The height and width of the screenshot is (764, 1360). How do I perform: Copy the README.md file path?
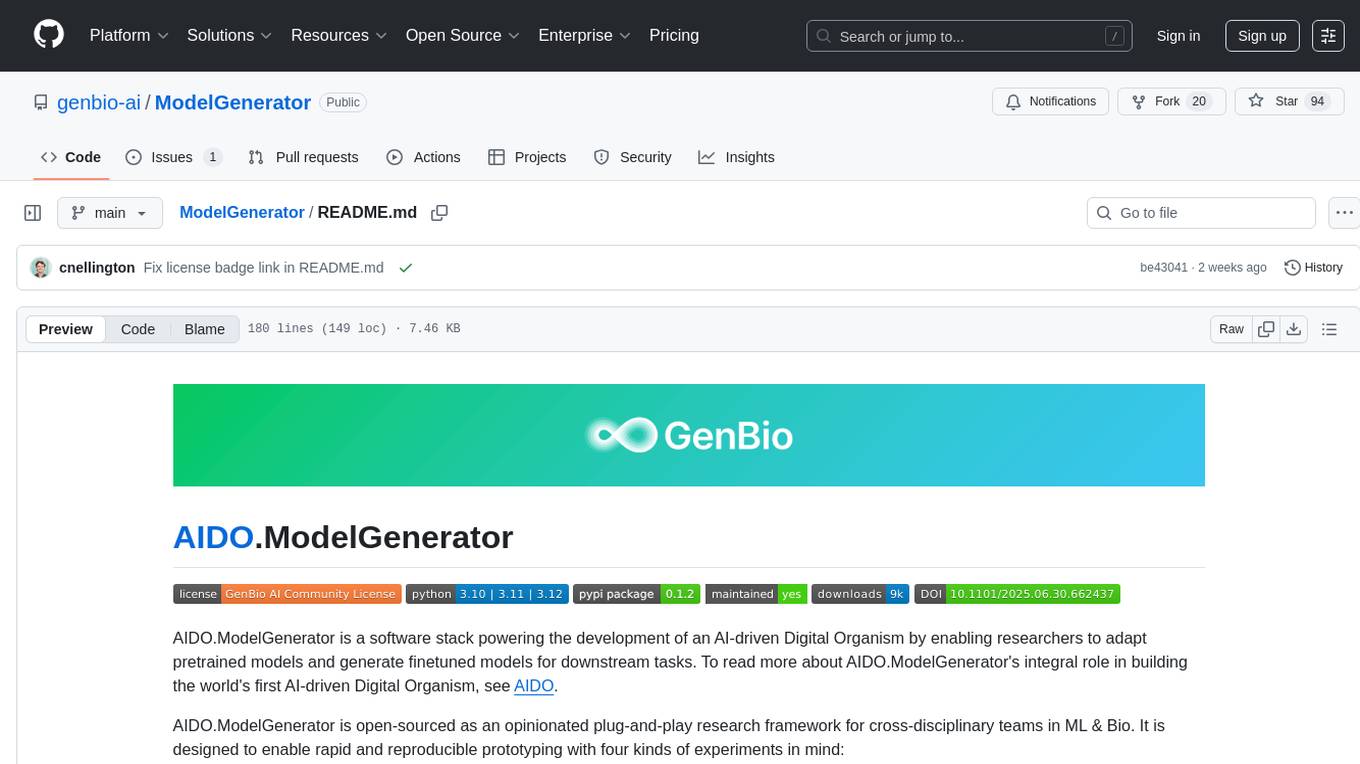pyautogui.click(x=439, y=213)
